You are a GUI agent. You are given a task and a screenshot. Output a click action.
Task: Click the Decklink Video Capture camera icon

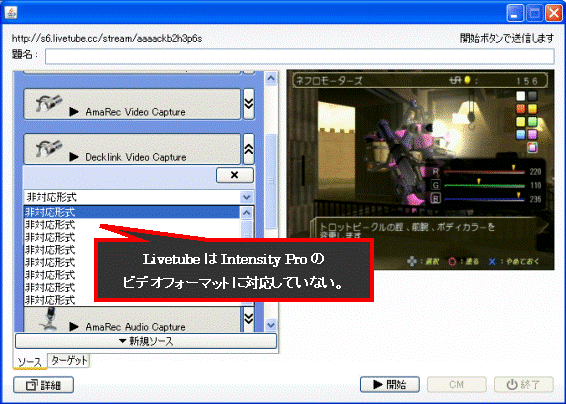(x=49, y=149)
